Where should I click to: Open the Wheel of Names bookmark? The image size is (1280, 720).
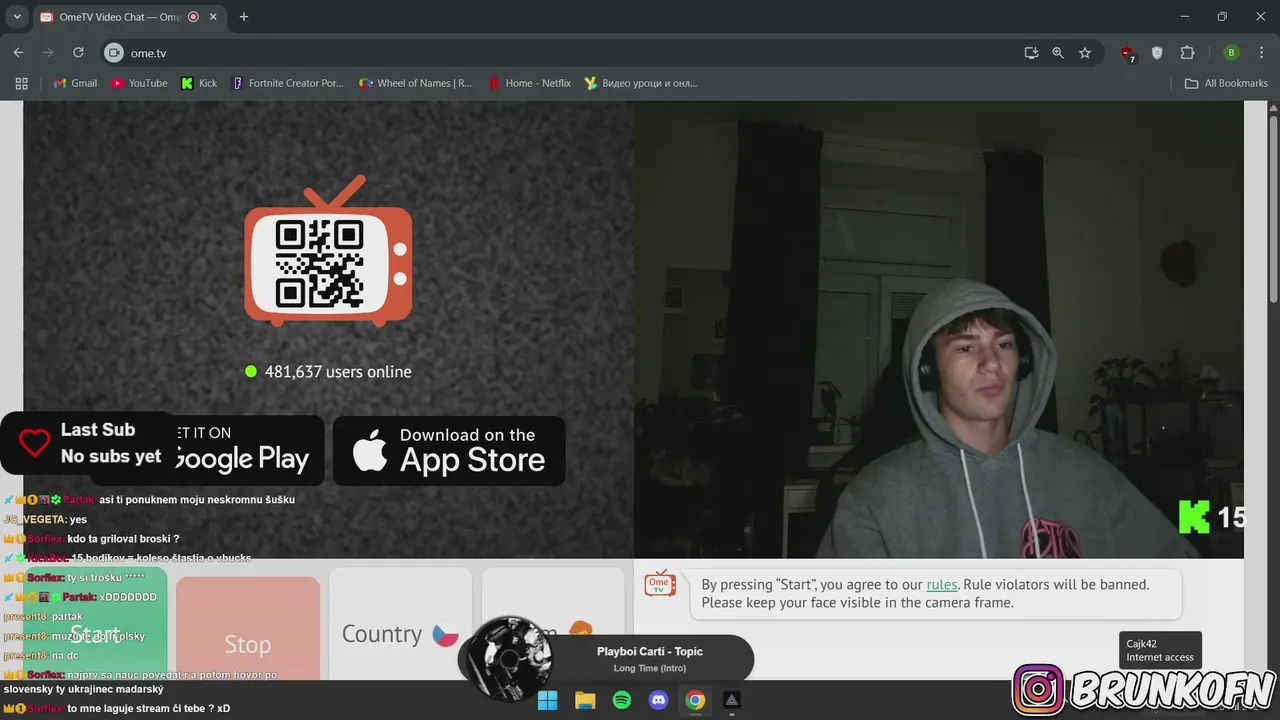[415, 83]
